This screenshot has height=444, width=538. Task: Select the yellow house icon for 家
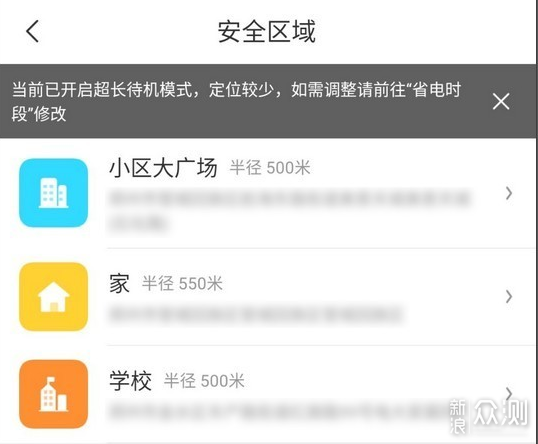pyautogui.click(x=54, y=296)
